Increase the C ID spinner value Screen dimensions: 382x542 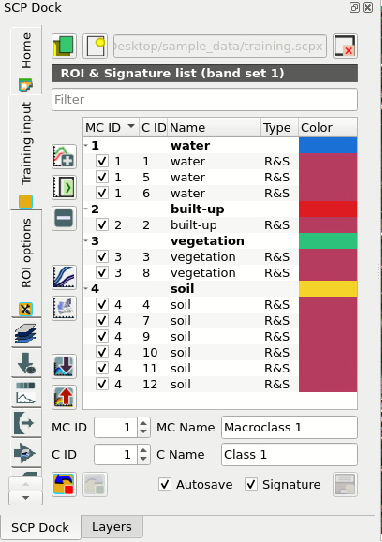click(143, 450)
